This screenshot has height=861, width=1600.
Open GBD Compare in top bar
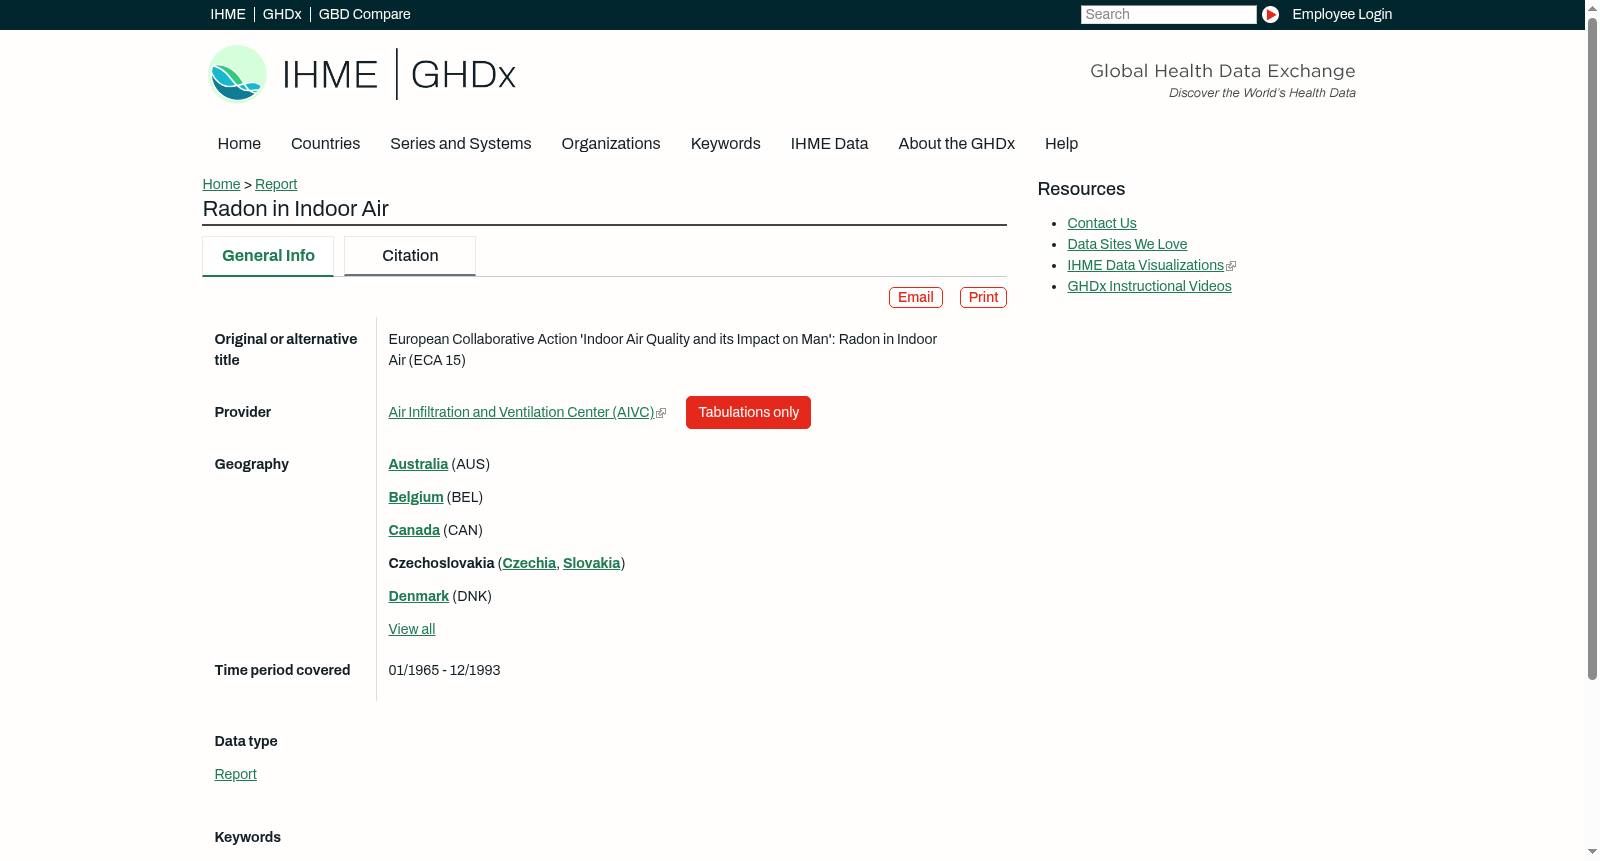[365, 14]
